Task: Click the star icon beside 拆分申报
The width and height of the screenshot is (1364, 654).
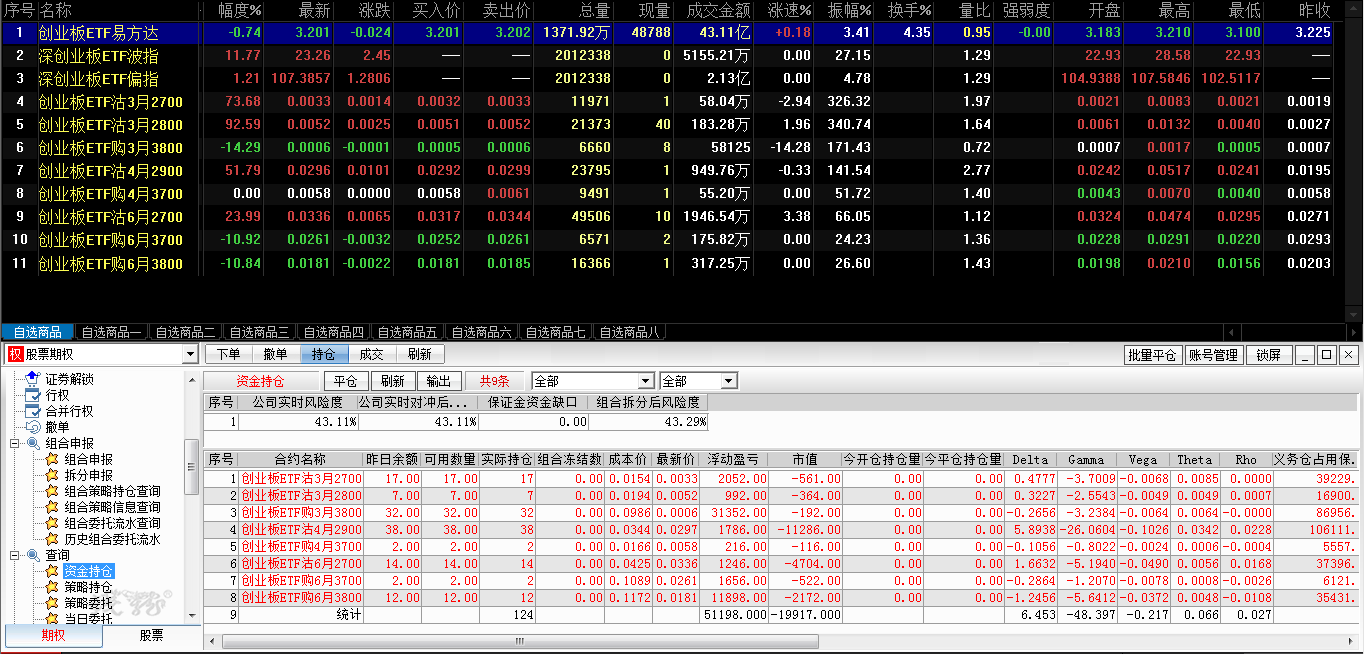Action: pyautogui.click(x=52, y=475)
